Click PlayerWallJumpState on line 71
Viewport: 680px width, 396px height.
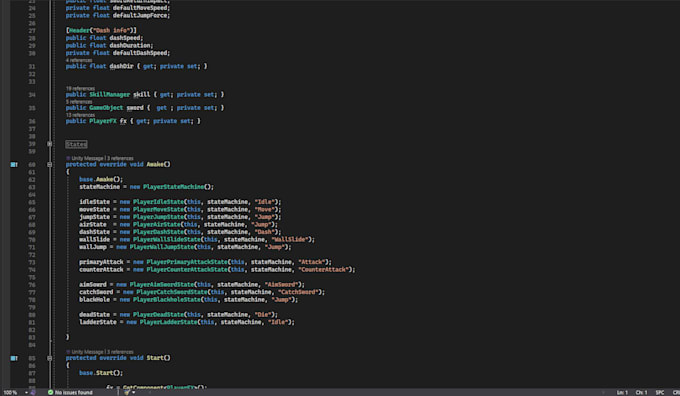coord(162,247)
